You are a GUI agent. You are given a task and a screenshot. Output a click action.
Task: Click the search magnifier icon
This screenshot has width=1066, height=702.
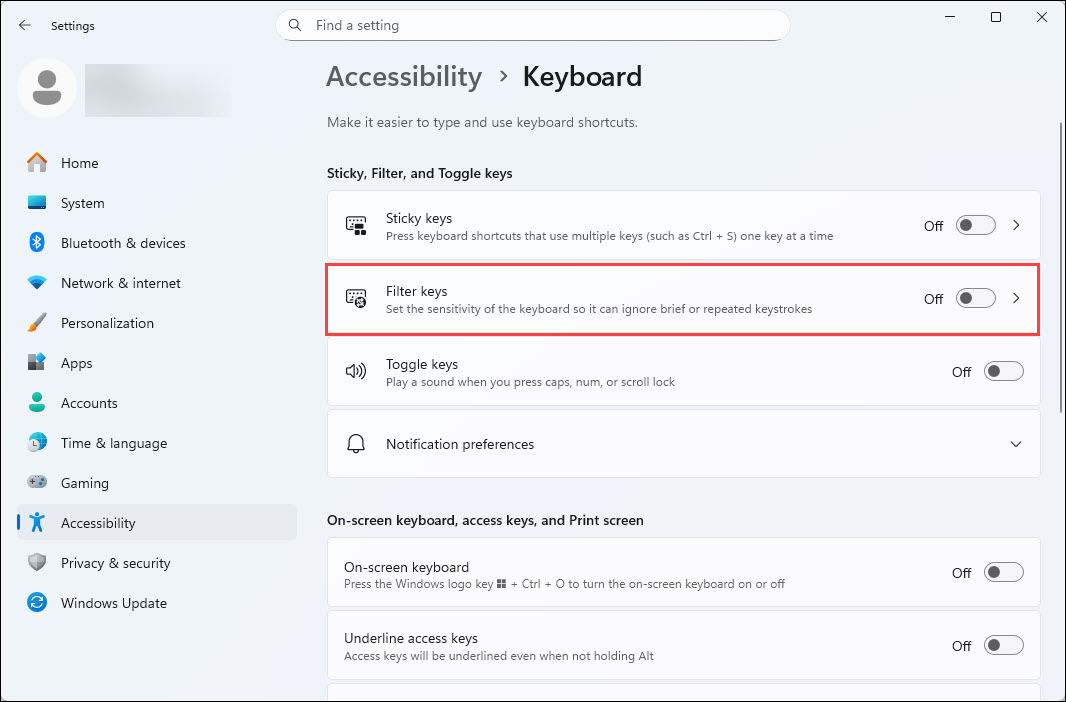coord(295,25)
